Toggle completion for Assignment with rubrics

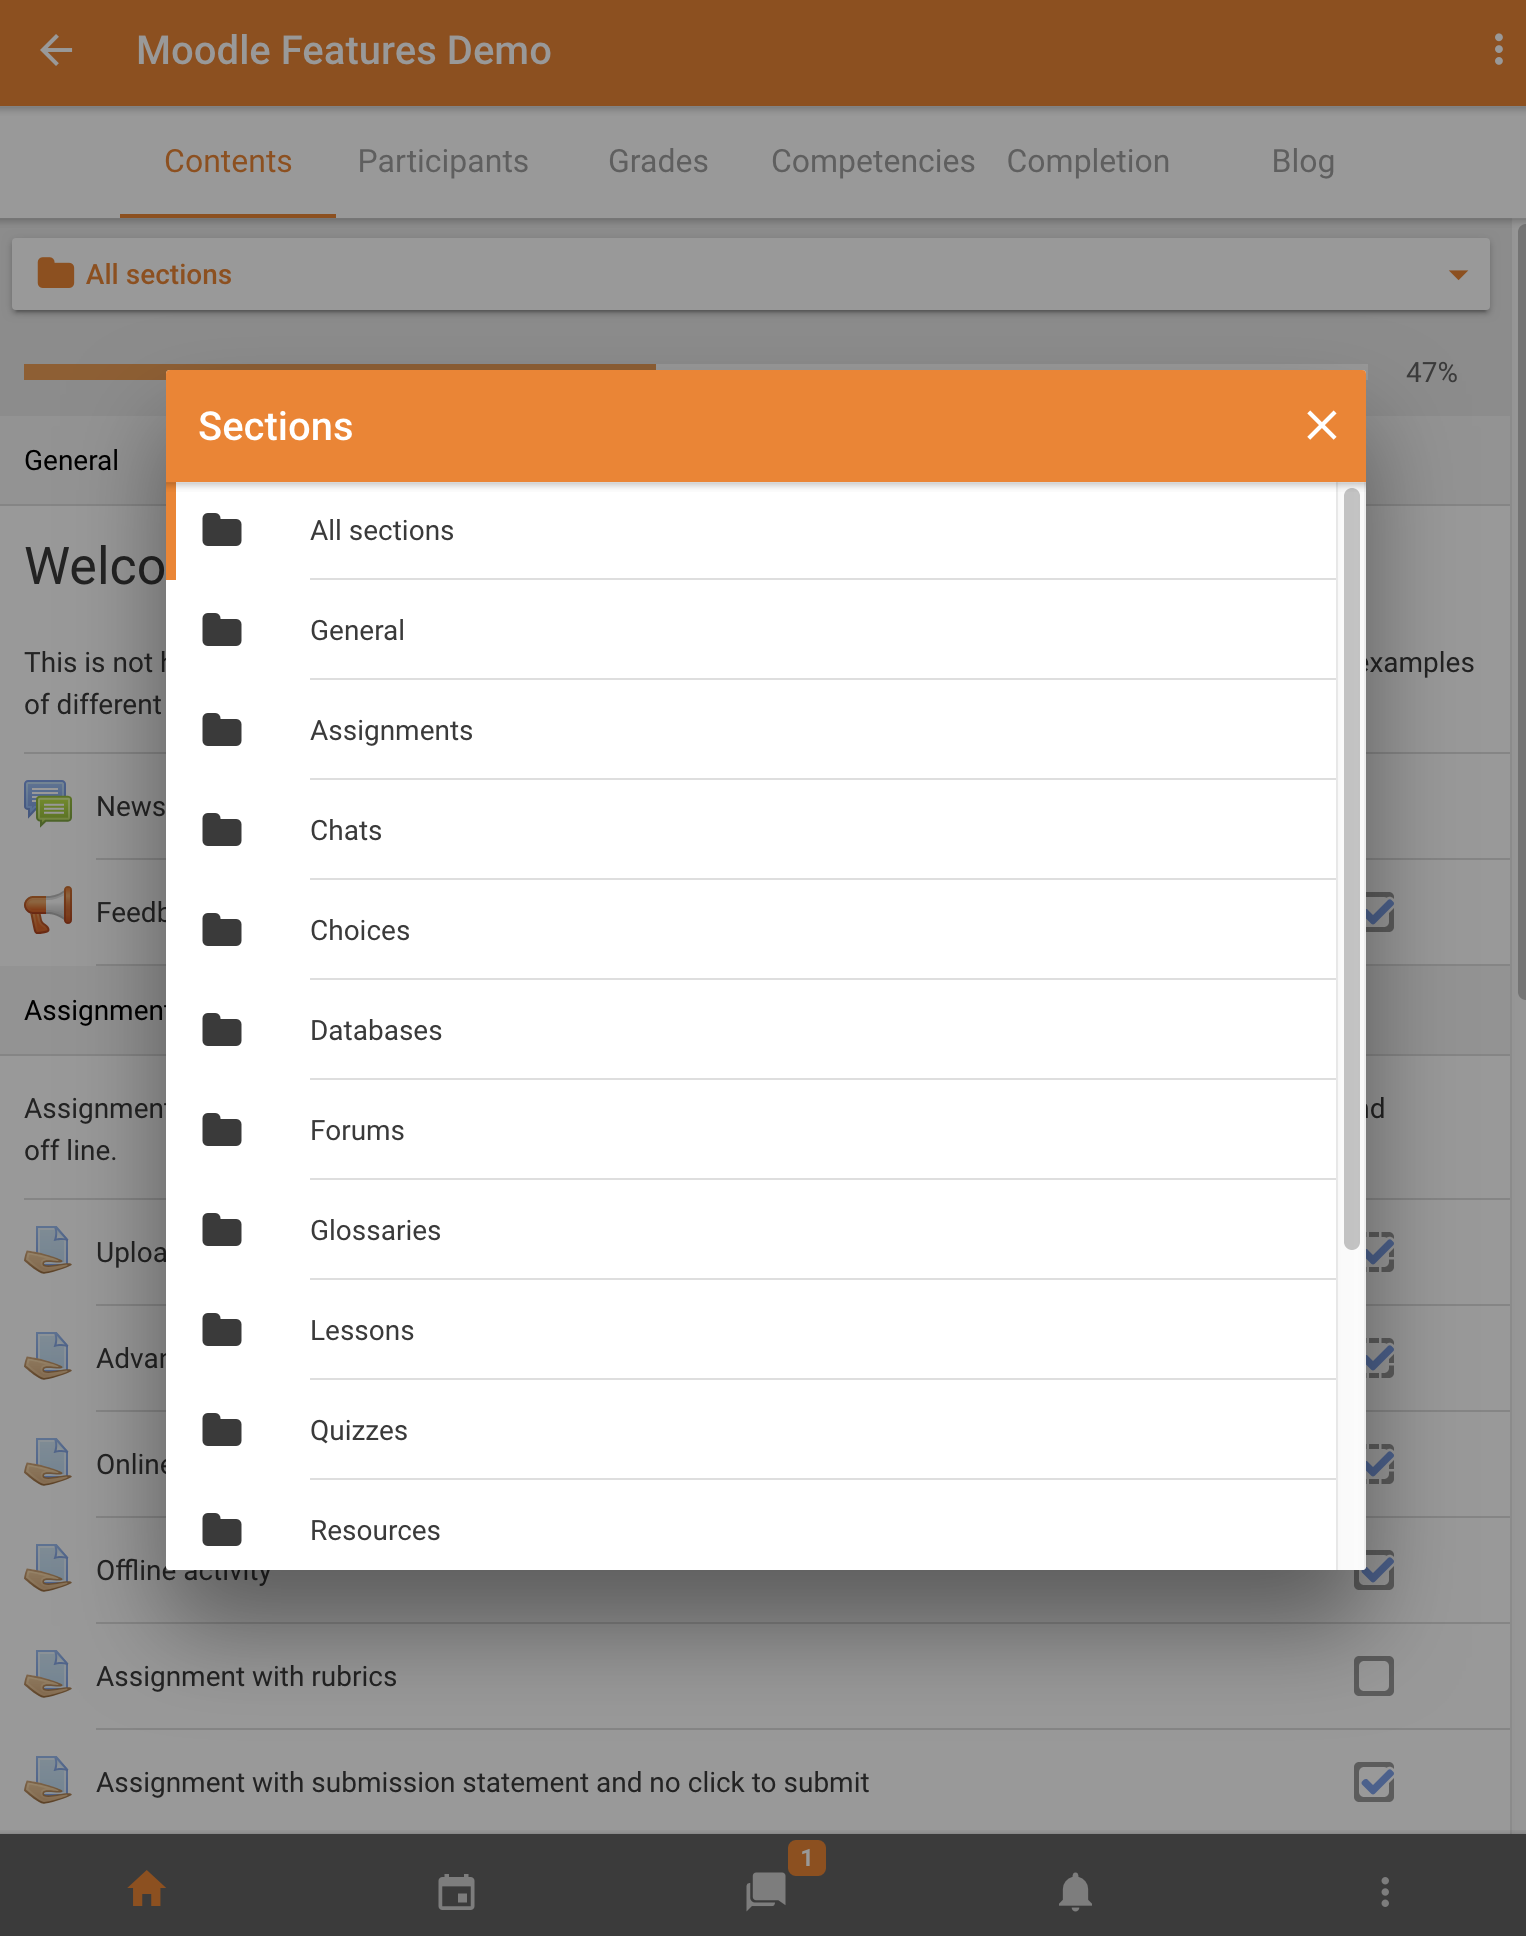coord(1374,1676)
